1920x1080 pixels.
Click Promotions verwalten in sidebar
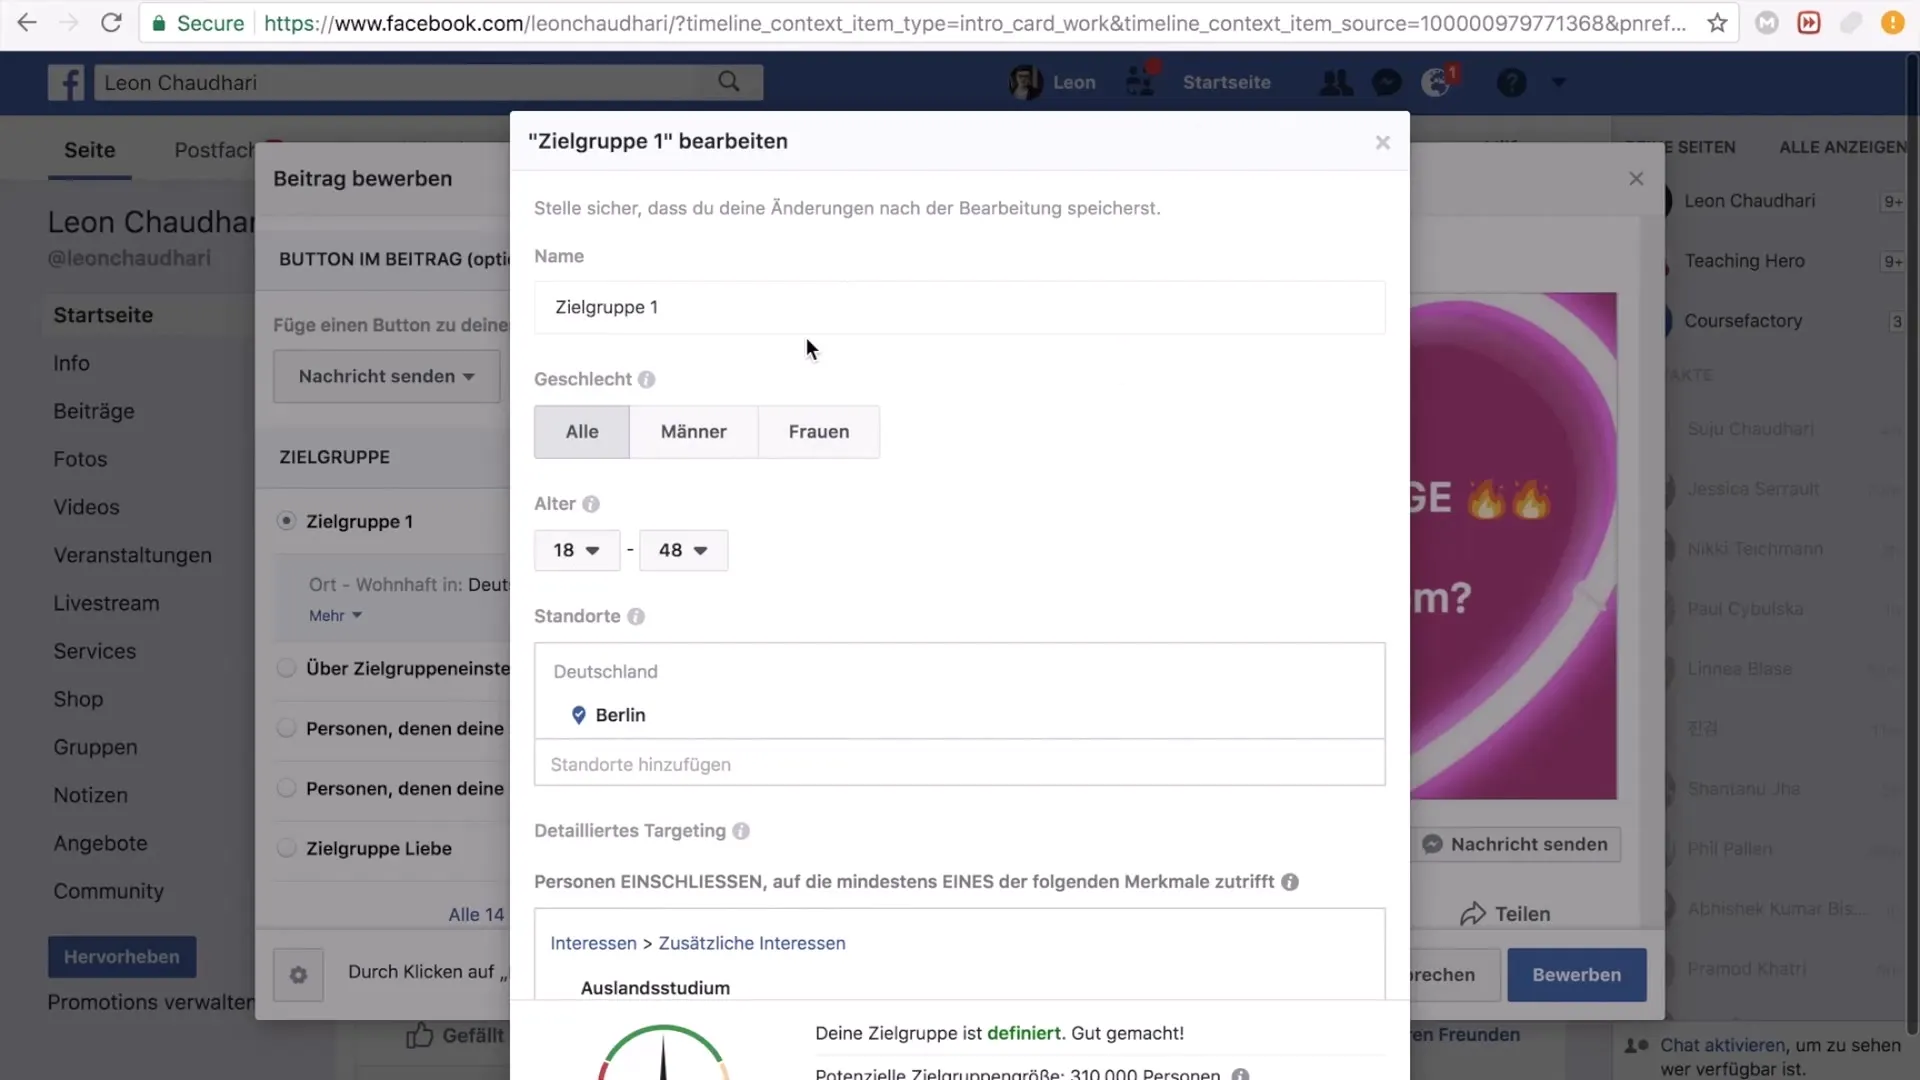151,1003
